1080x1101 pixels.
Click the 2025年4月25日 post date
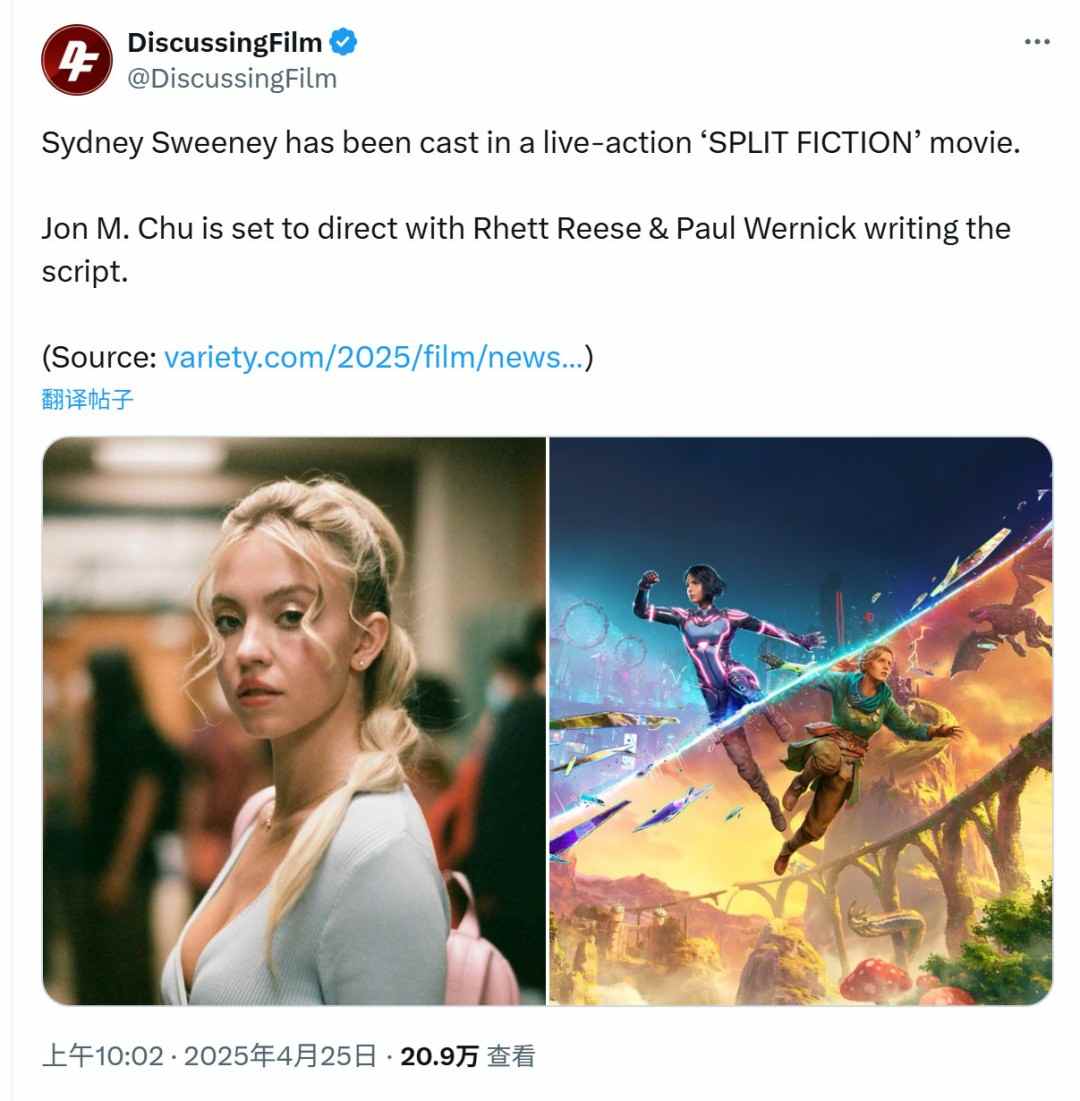(x=280, y=1055)
